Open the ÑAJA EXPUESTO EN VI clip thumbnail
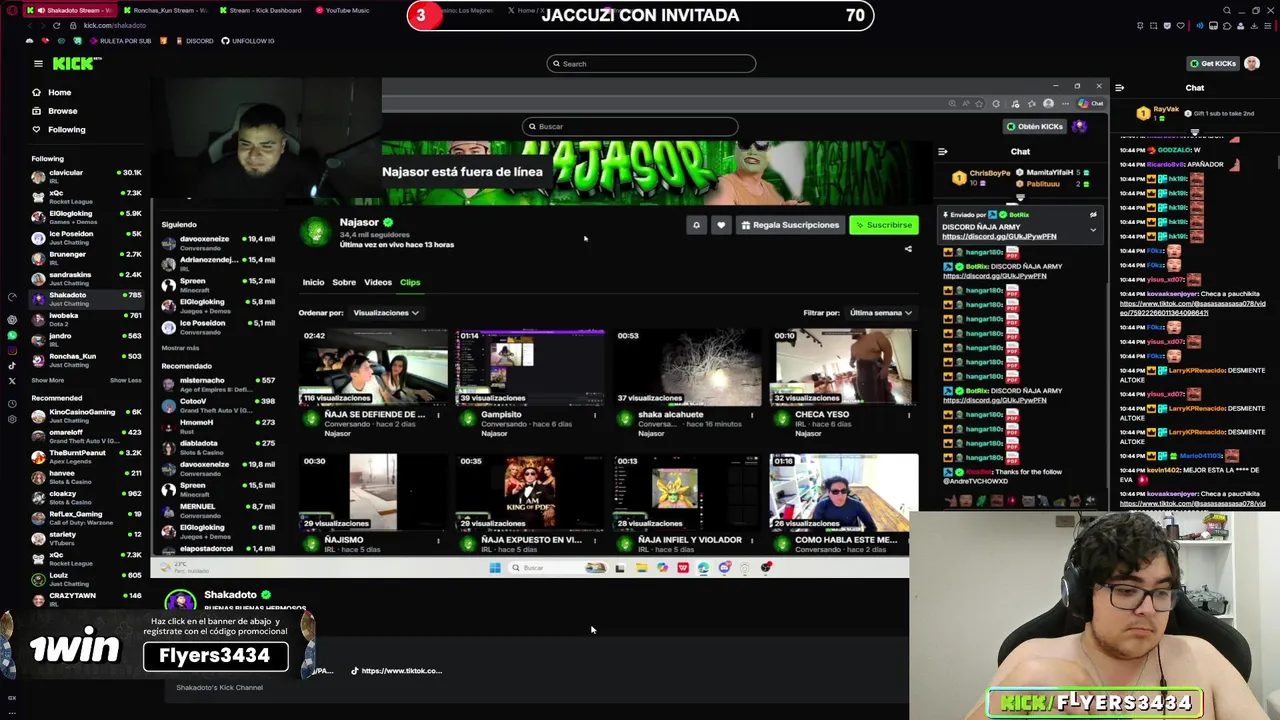Screen dimensions: 1280x720 [530, 493]
